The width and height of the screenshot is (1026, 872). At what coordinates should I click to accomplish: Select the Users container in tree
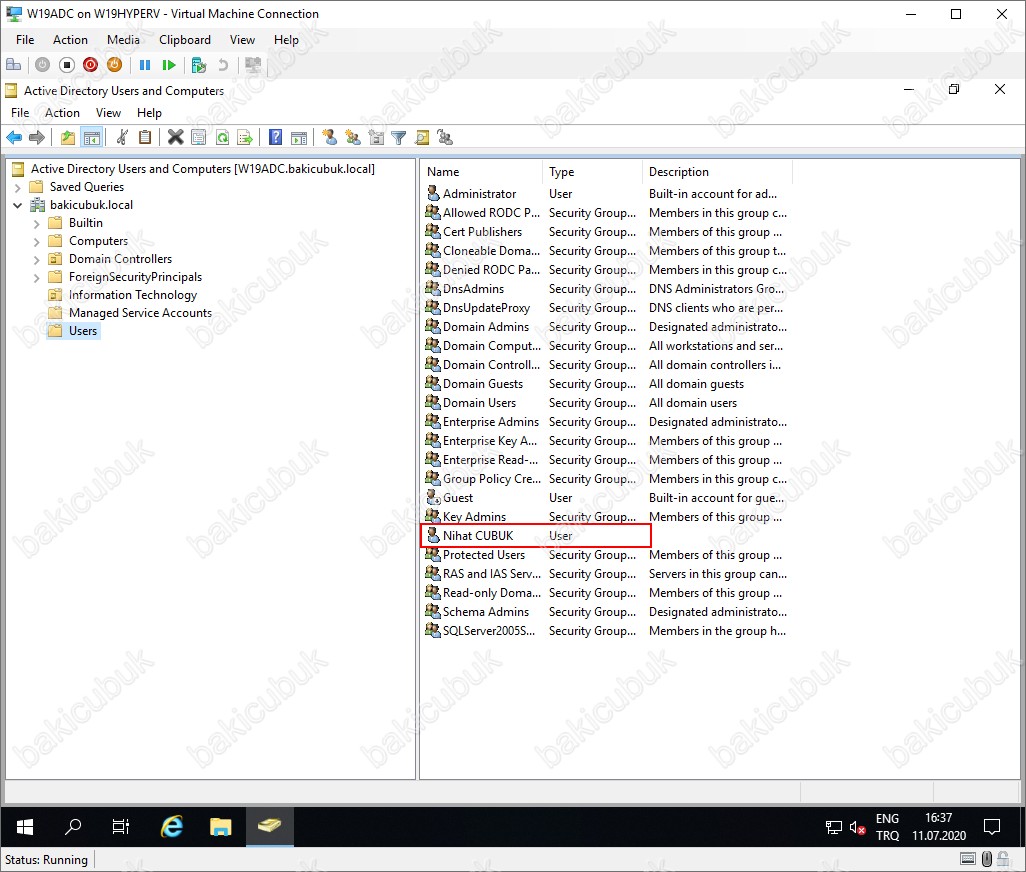82,331
